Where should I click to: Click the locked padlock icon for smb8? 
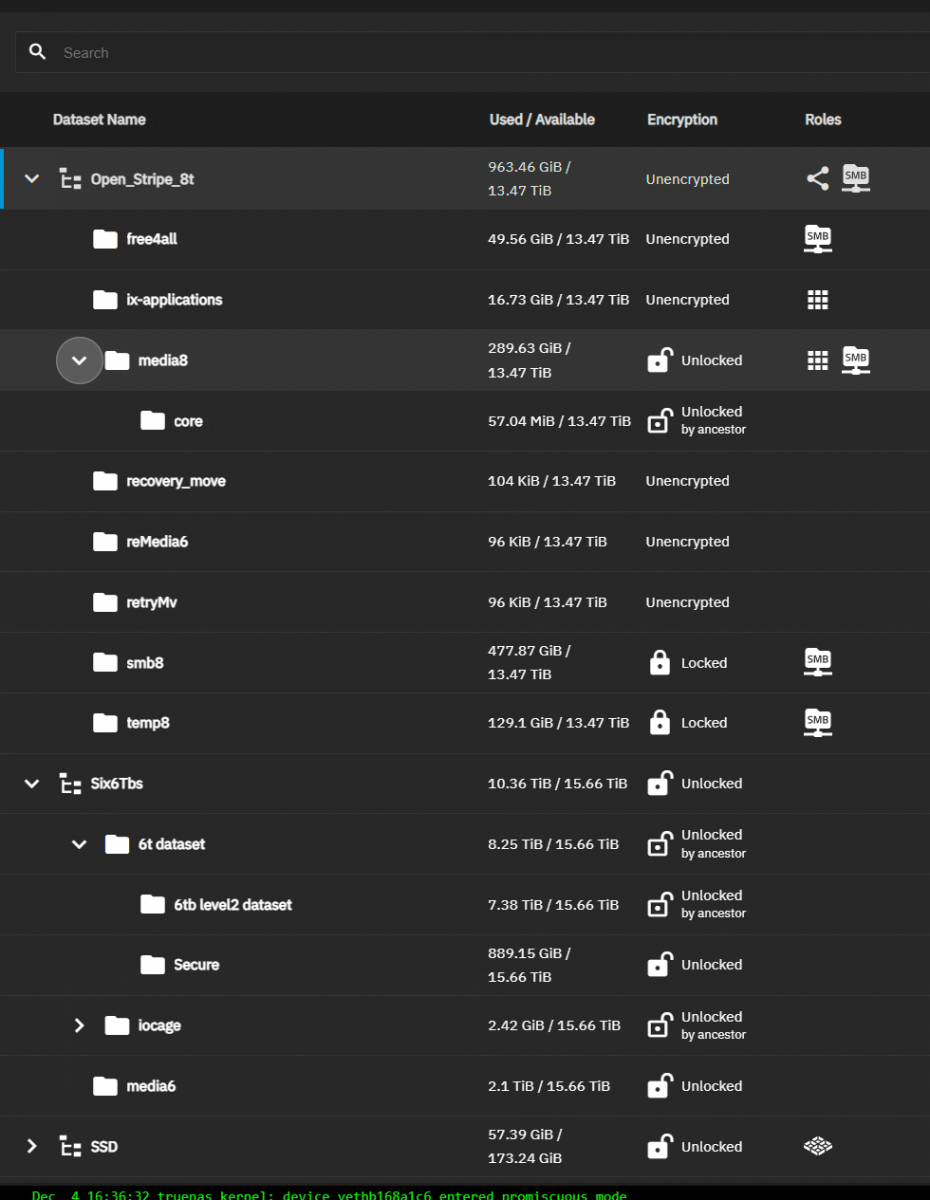(659, 662)
